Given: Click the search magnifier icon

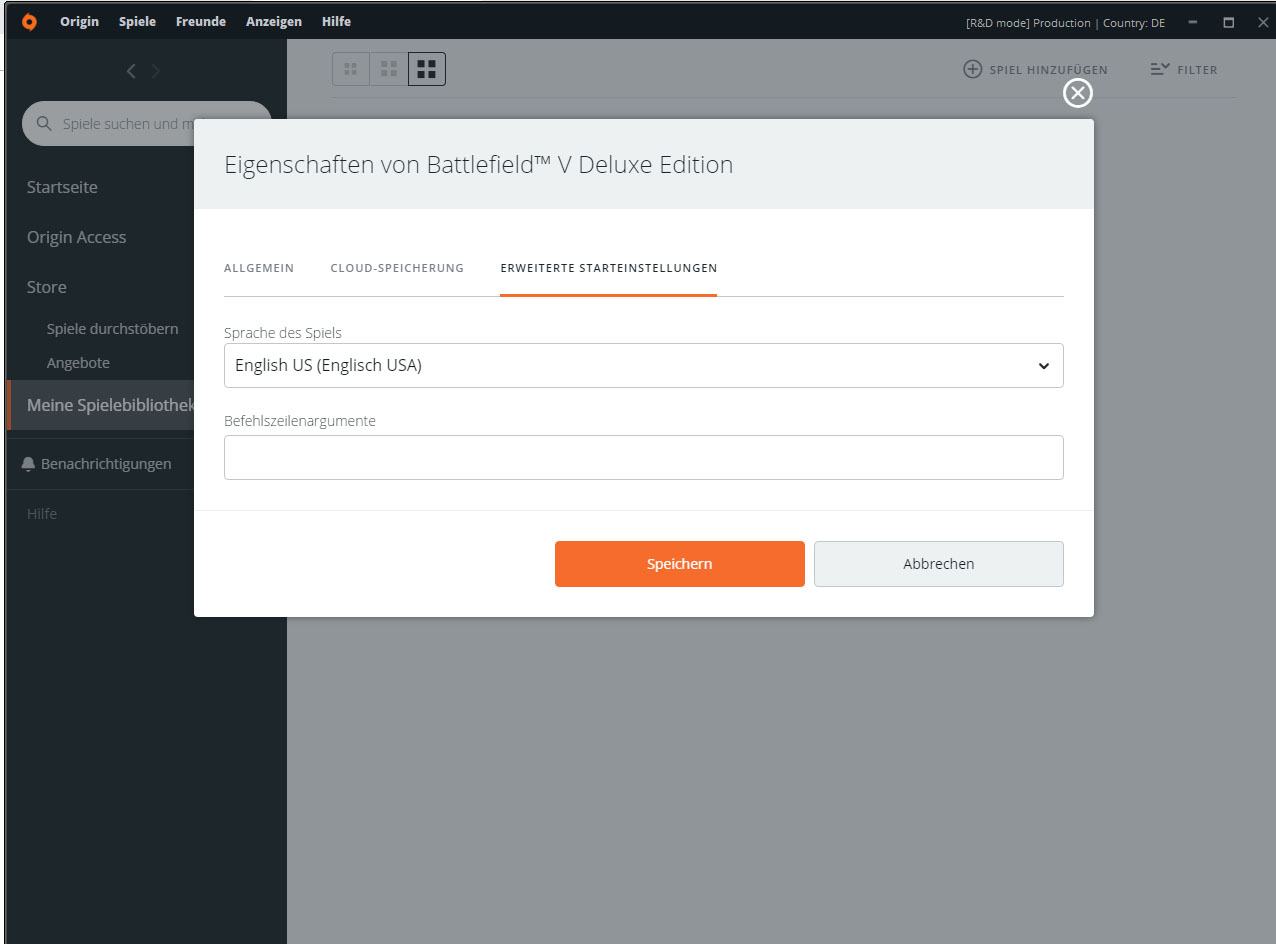Looking at the screenshot, I should pyautogui.click(x=44, y=124).
